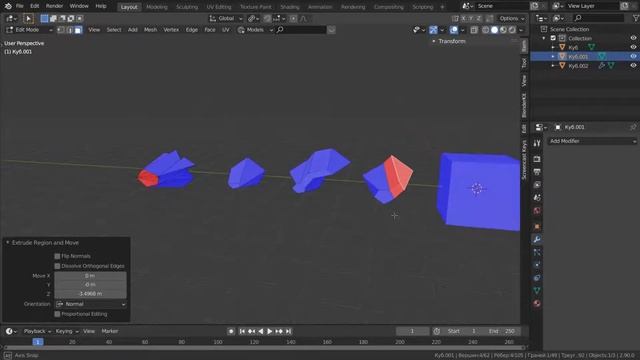Screen dimensions: 640x360
Task: Jump to timeline end frame button
Action: click(x=288, y=331)
